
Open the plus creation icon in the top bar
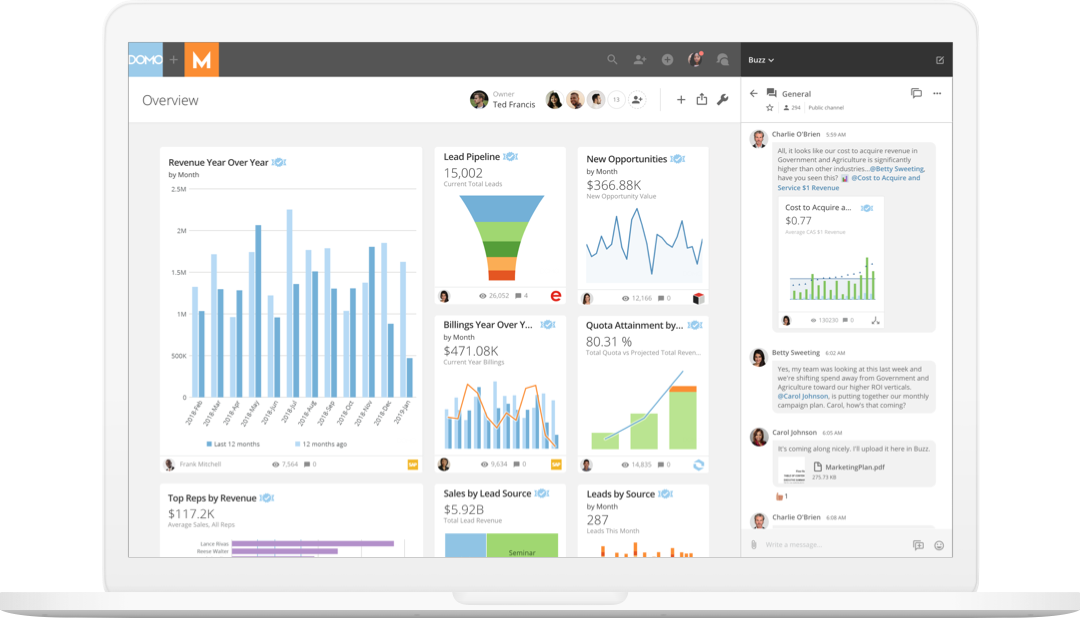point(667,60)
